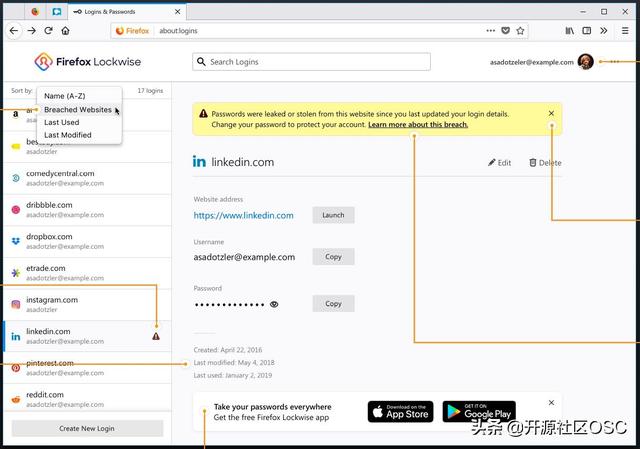The image size is (640, 449).
Task: Select Name (A-Z) sort option
Action: pos(64,96)
